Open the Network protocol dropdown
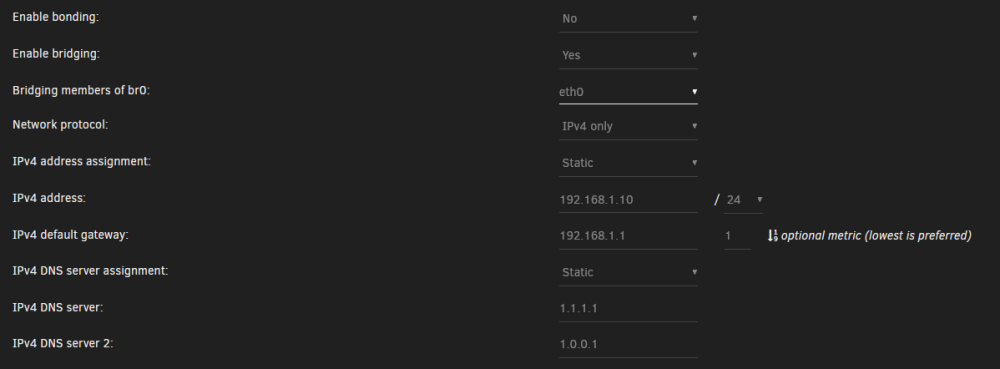Screen dimensions: 1000x369 pyautogui.click(x=628, y=126)
